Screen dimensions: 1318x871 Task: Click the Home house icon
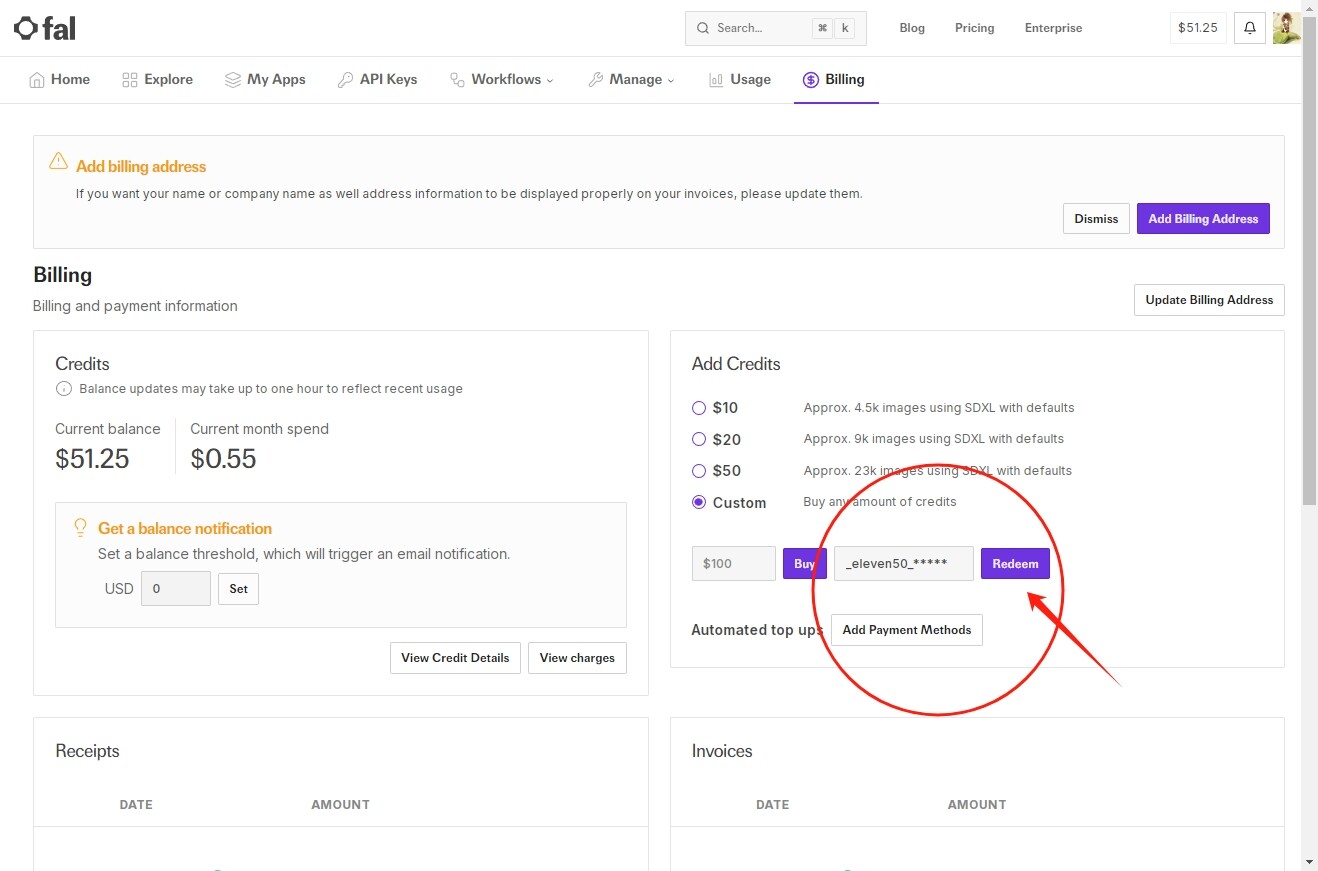coord(37,80)
